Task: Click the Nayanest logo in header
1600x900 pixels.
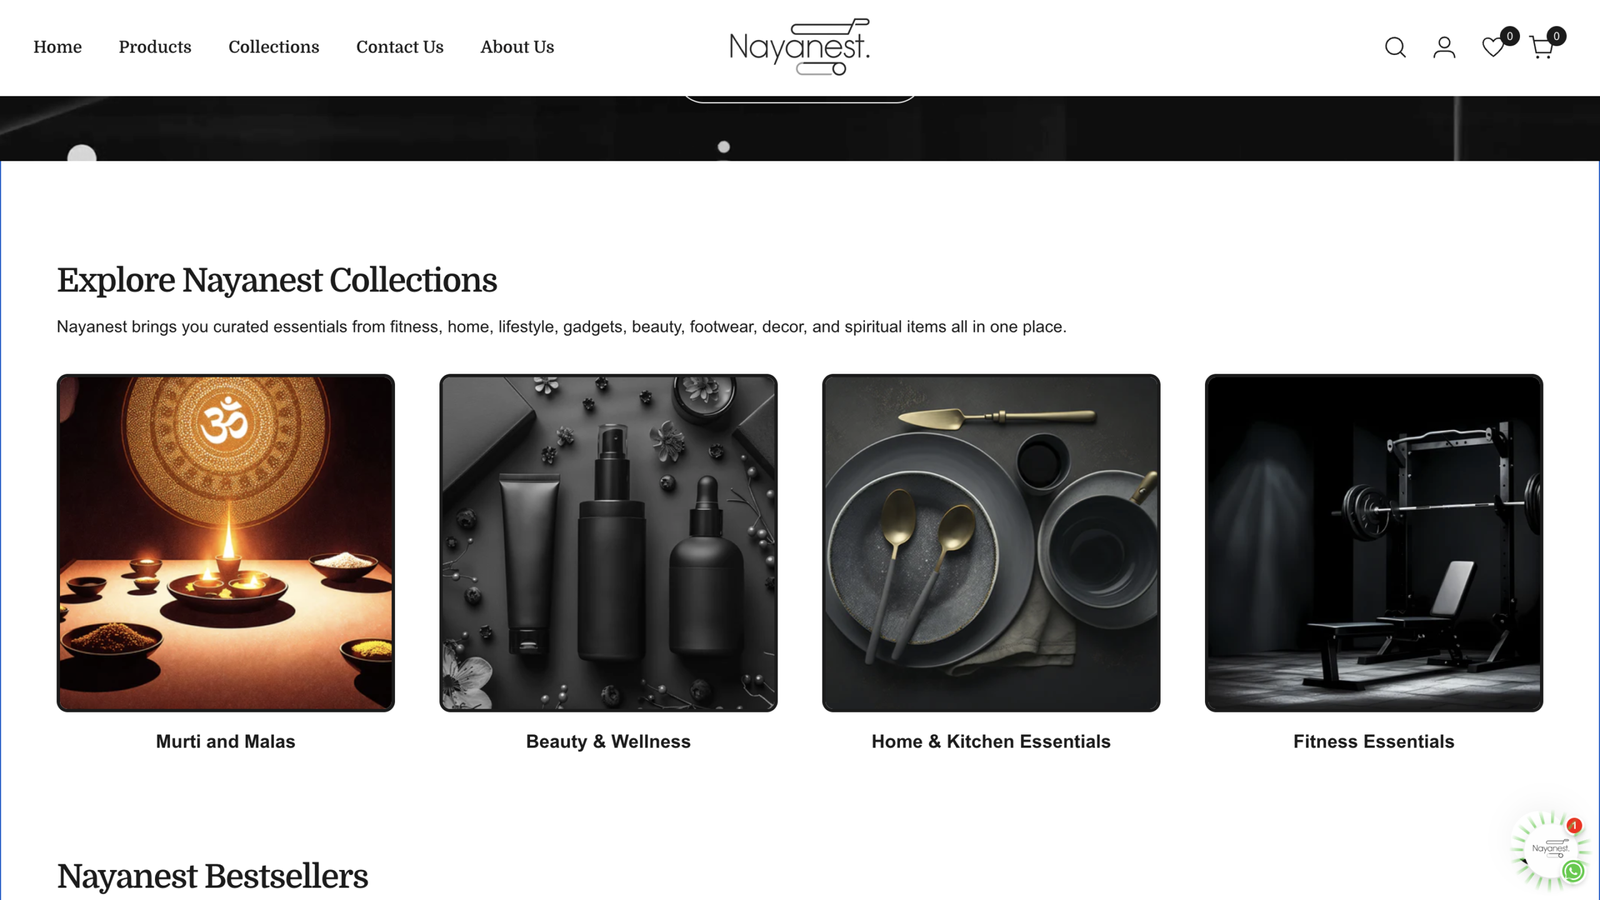Action: tap(800, 47)
